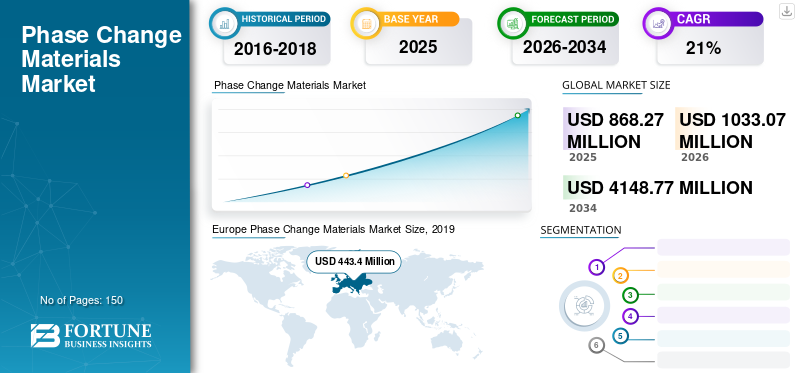This screenshot has width=800, height=373.
Task: Click highlighted Europe region on world map
Action: click(x=351, y=283)
